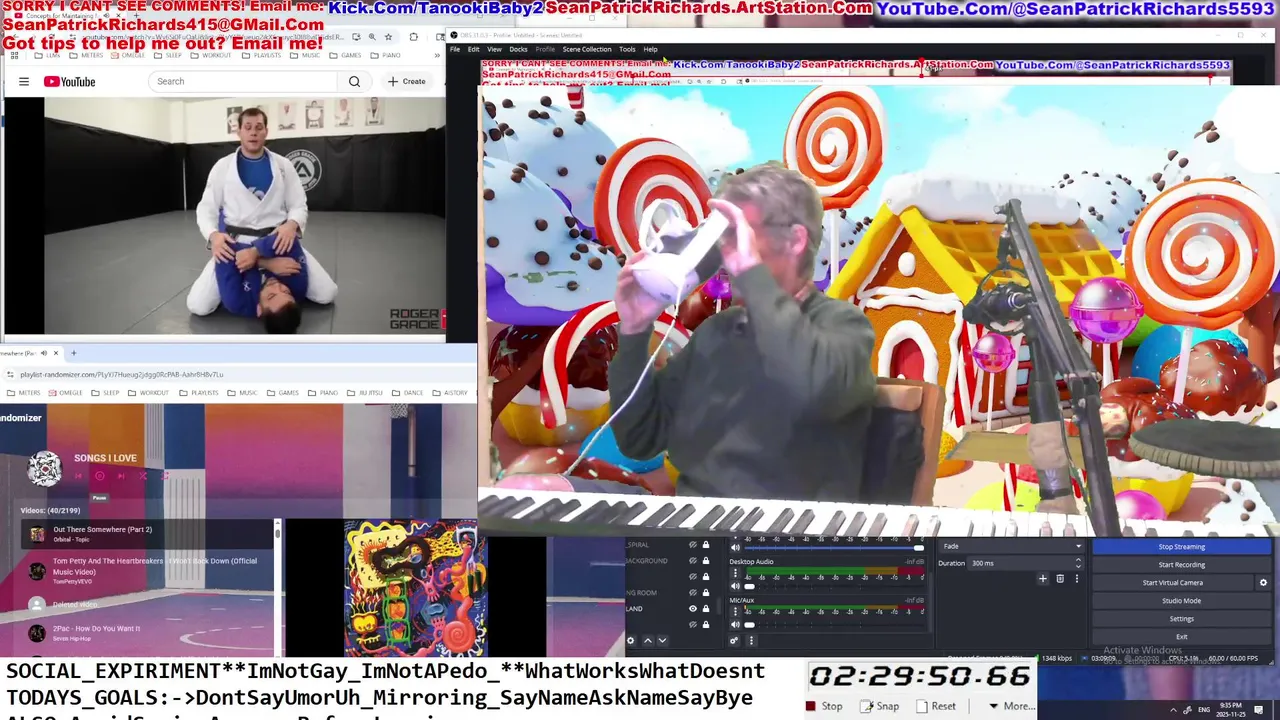Open the MUSIC bookmark folder in YouTube window
This screenshot has height=720, width=1280.
pos(307,55)
